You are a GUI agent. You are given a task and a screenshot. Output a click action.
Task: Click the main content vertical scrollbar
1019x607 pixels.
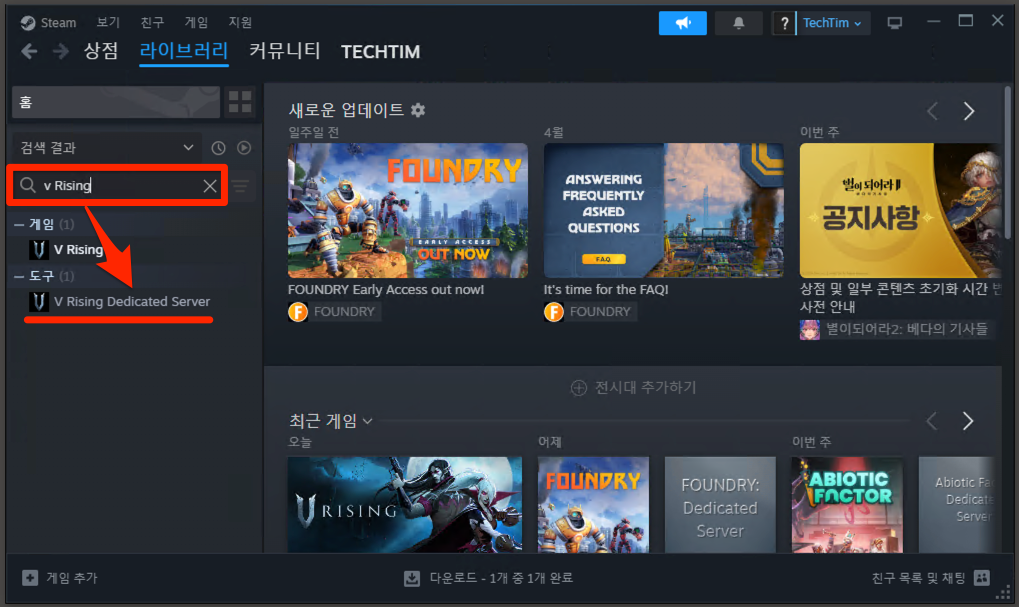pos(1007,162)
